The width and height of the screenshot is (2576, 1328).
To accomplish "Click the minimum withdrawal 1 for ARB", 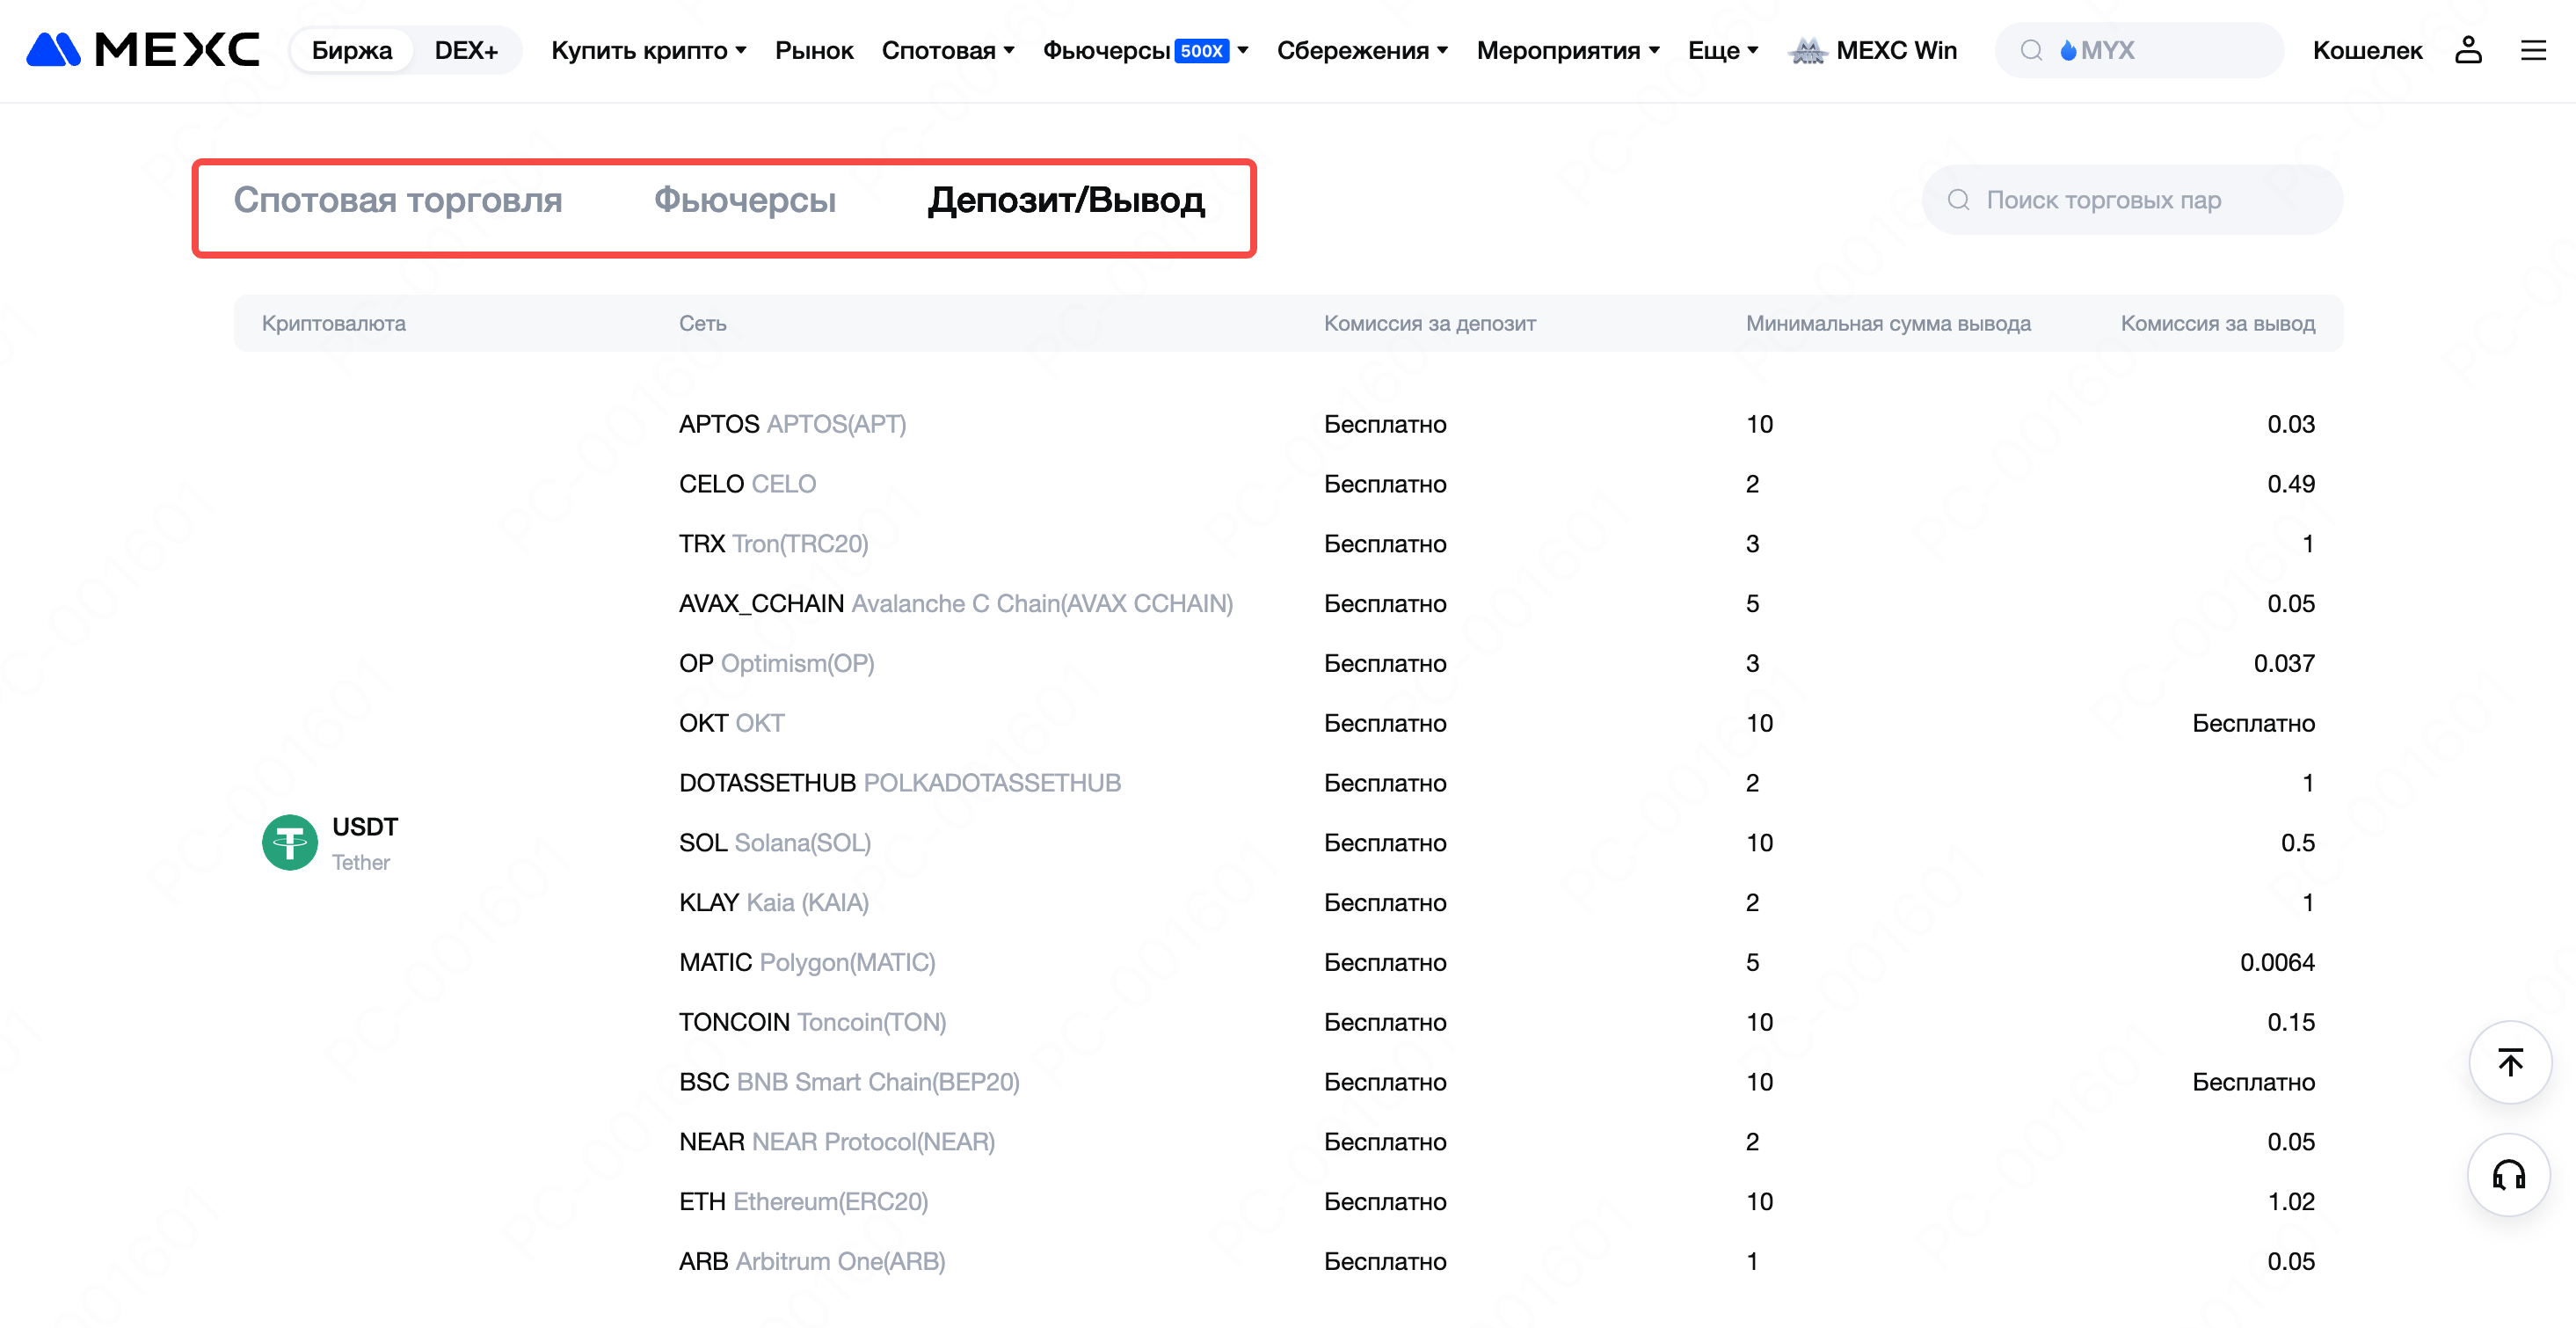I will click(x=1752, y=1262).
